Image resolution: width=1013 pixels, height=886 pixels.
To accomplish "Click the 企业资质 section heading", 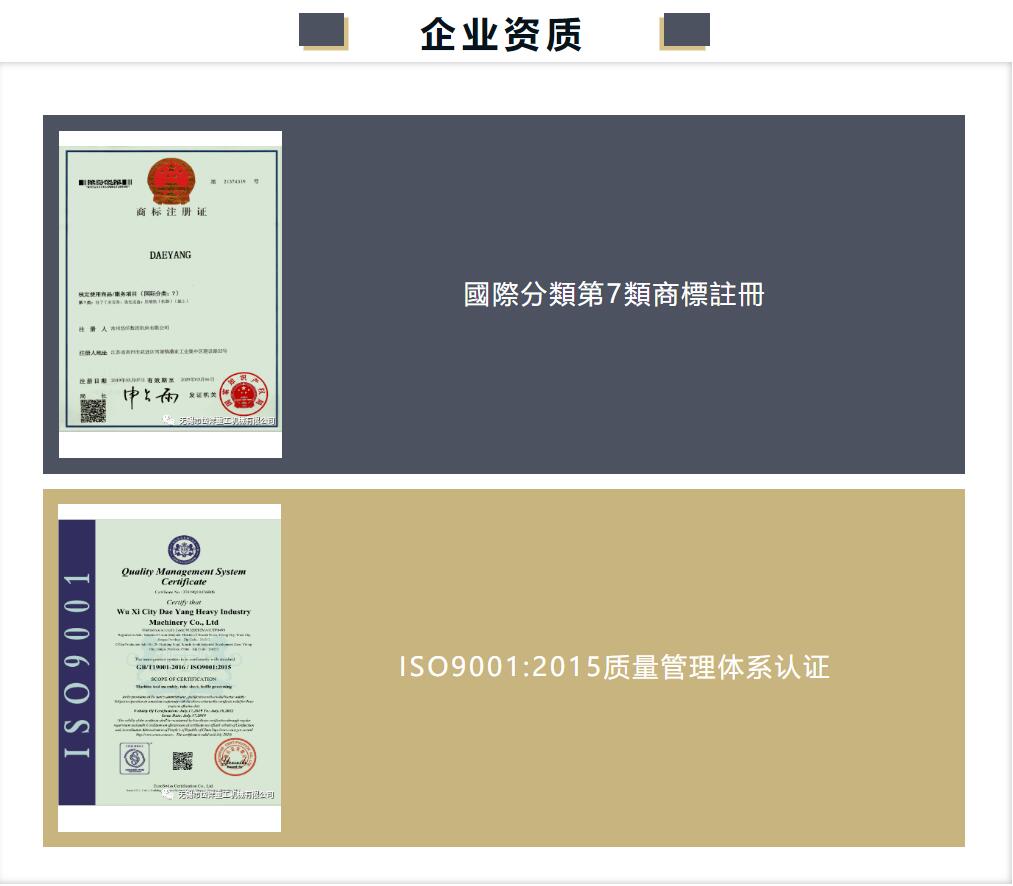I will click(502, 34).
